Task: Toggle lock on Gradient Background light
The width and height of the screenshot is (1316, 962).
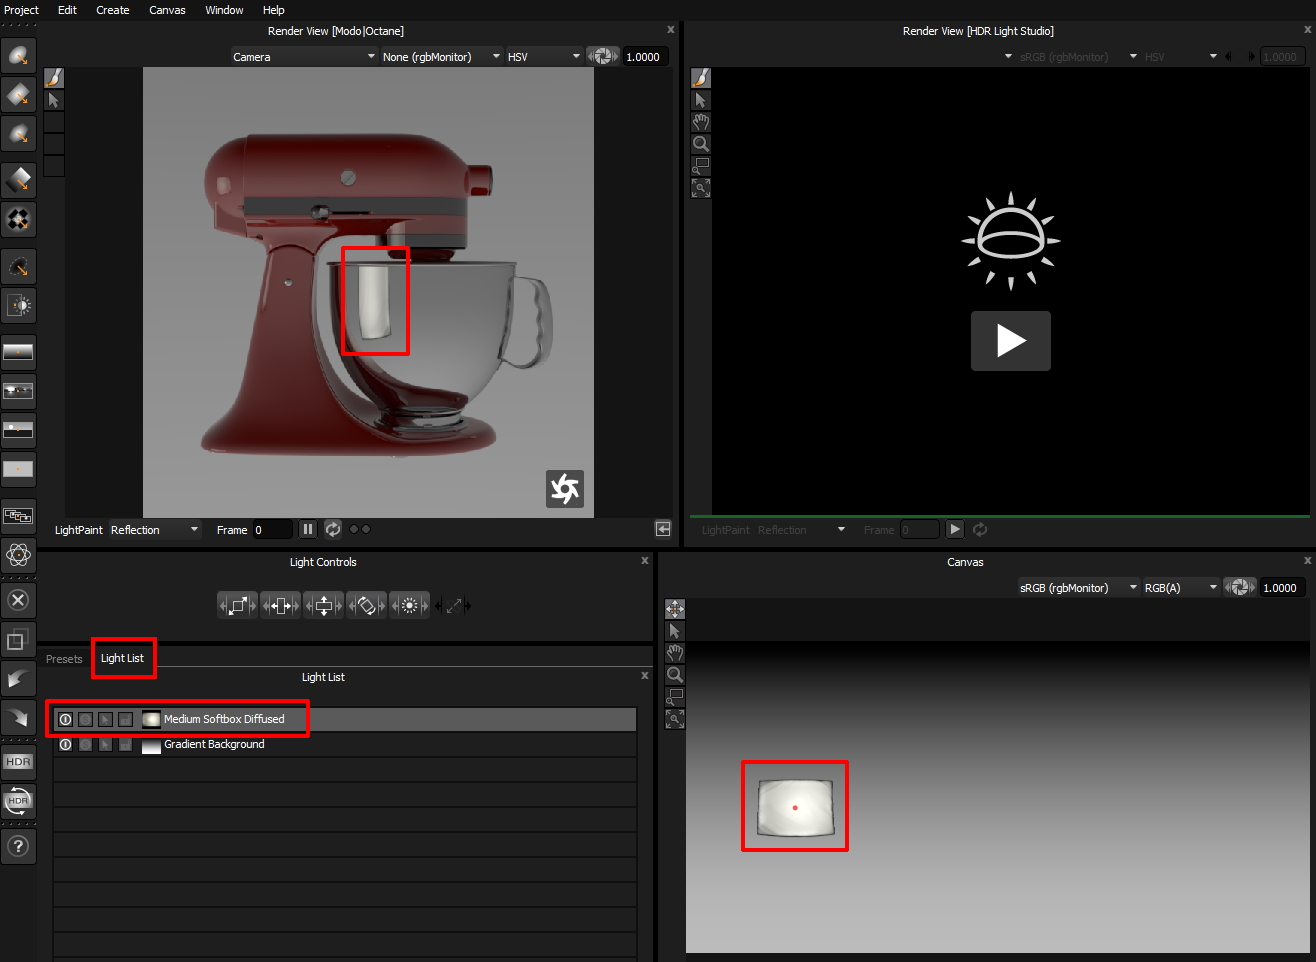Action: click(x=125, y=744)
